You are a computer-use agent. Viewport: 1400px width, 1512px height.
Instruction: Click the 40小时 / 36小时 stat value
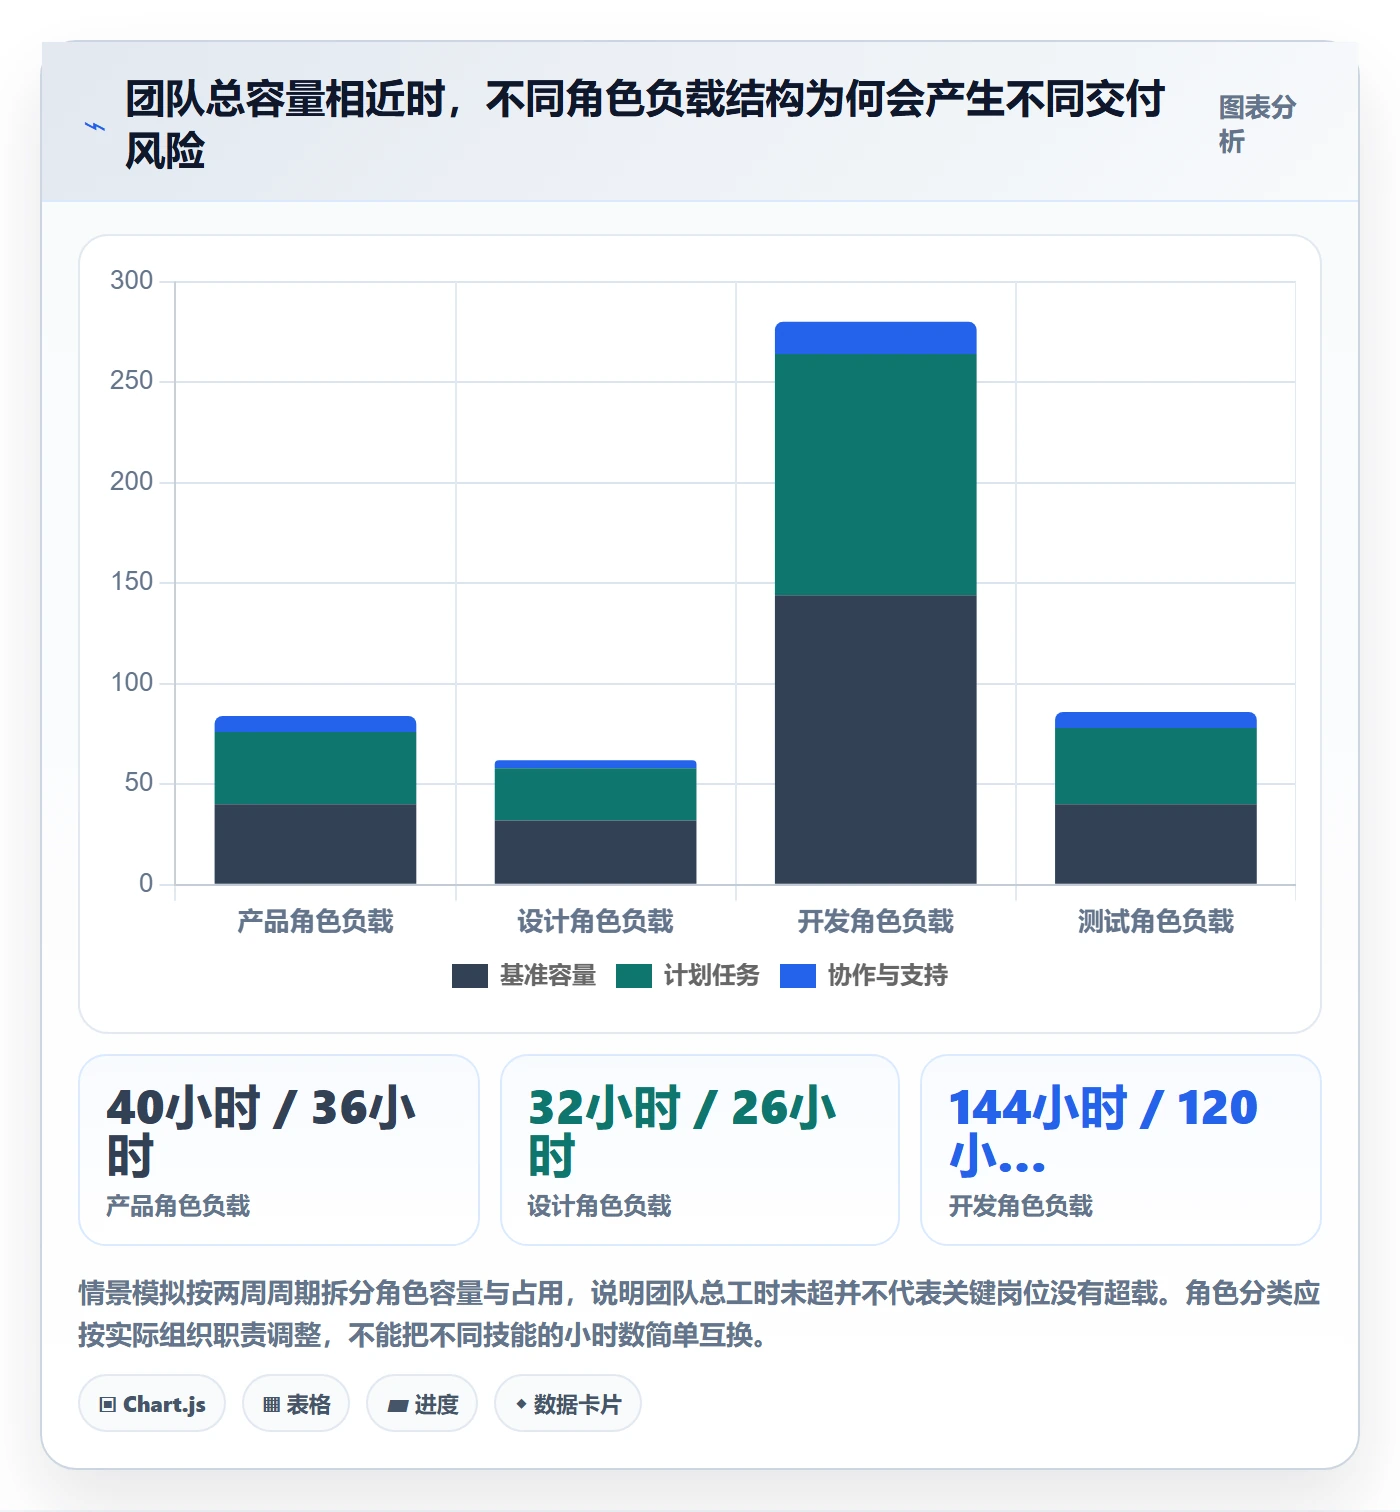tap(261, 1132)
